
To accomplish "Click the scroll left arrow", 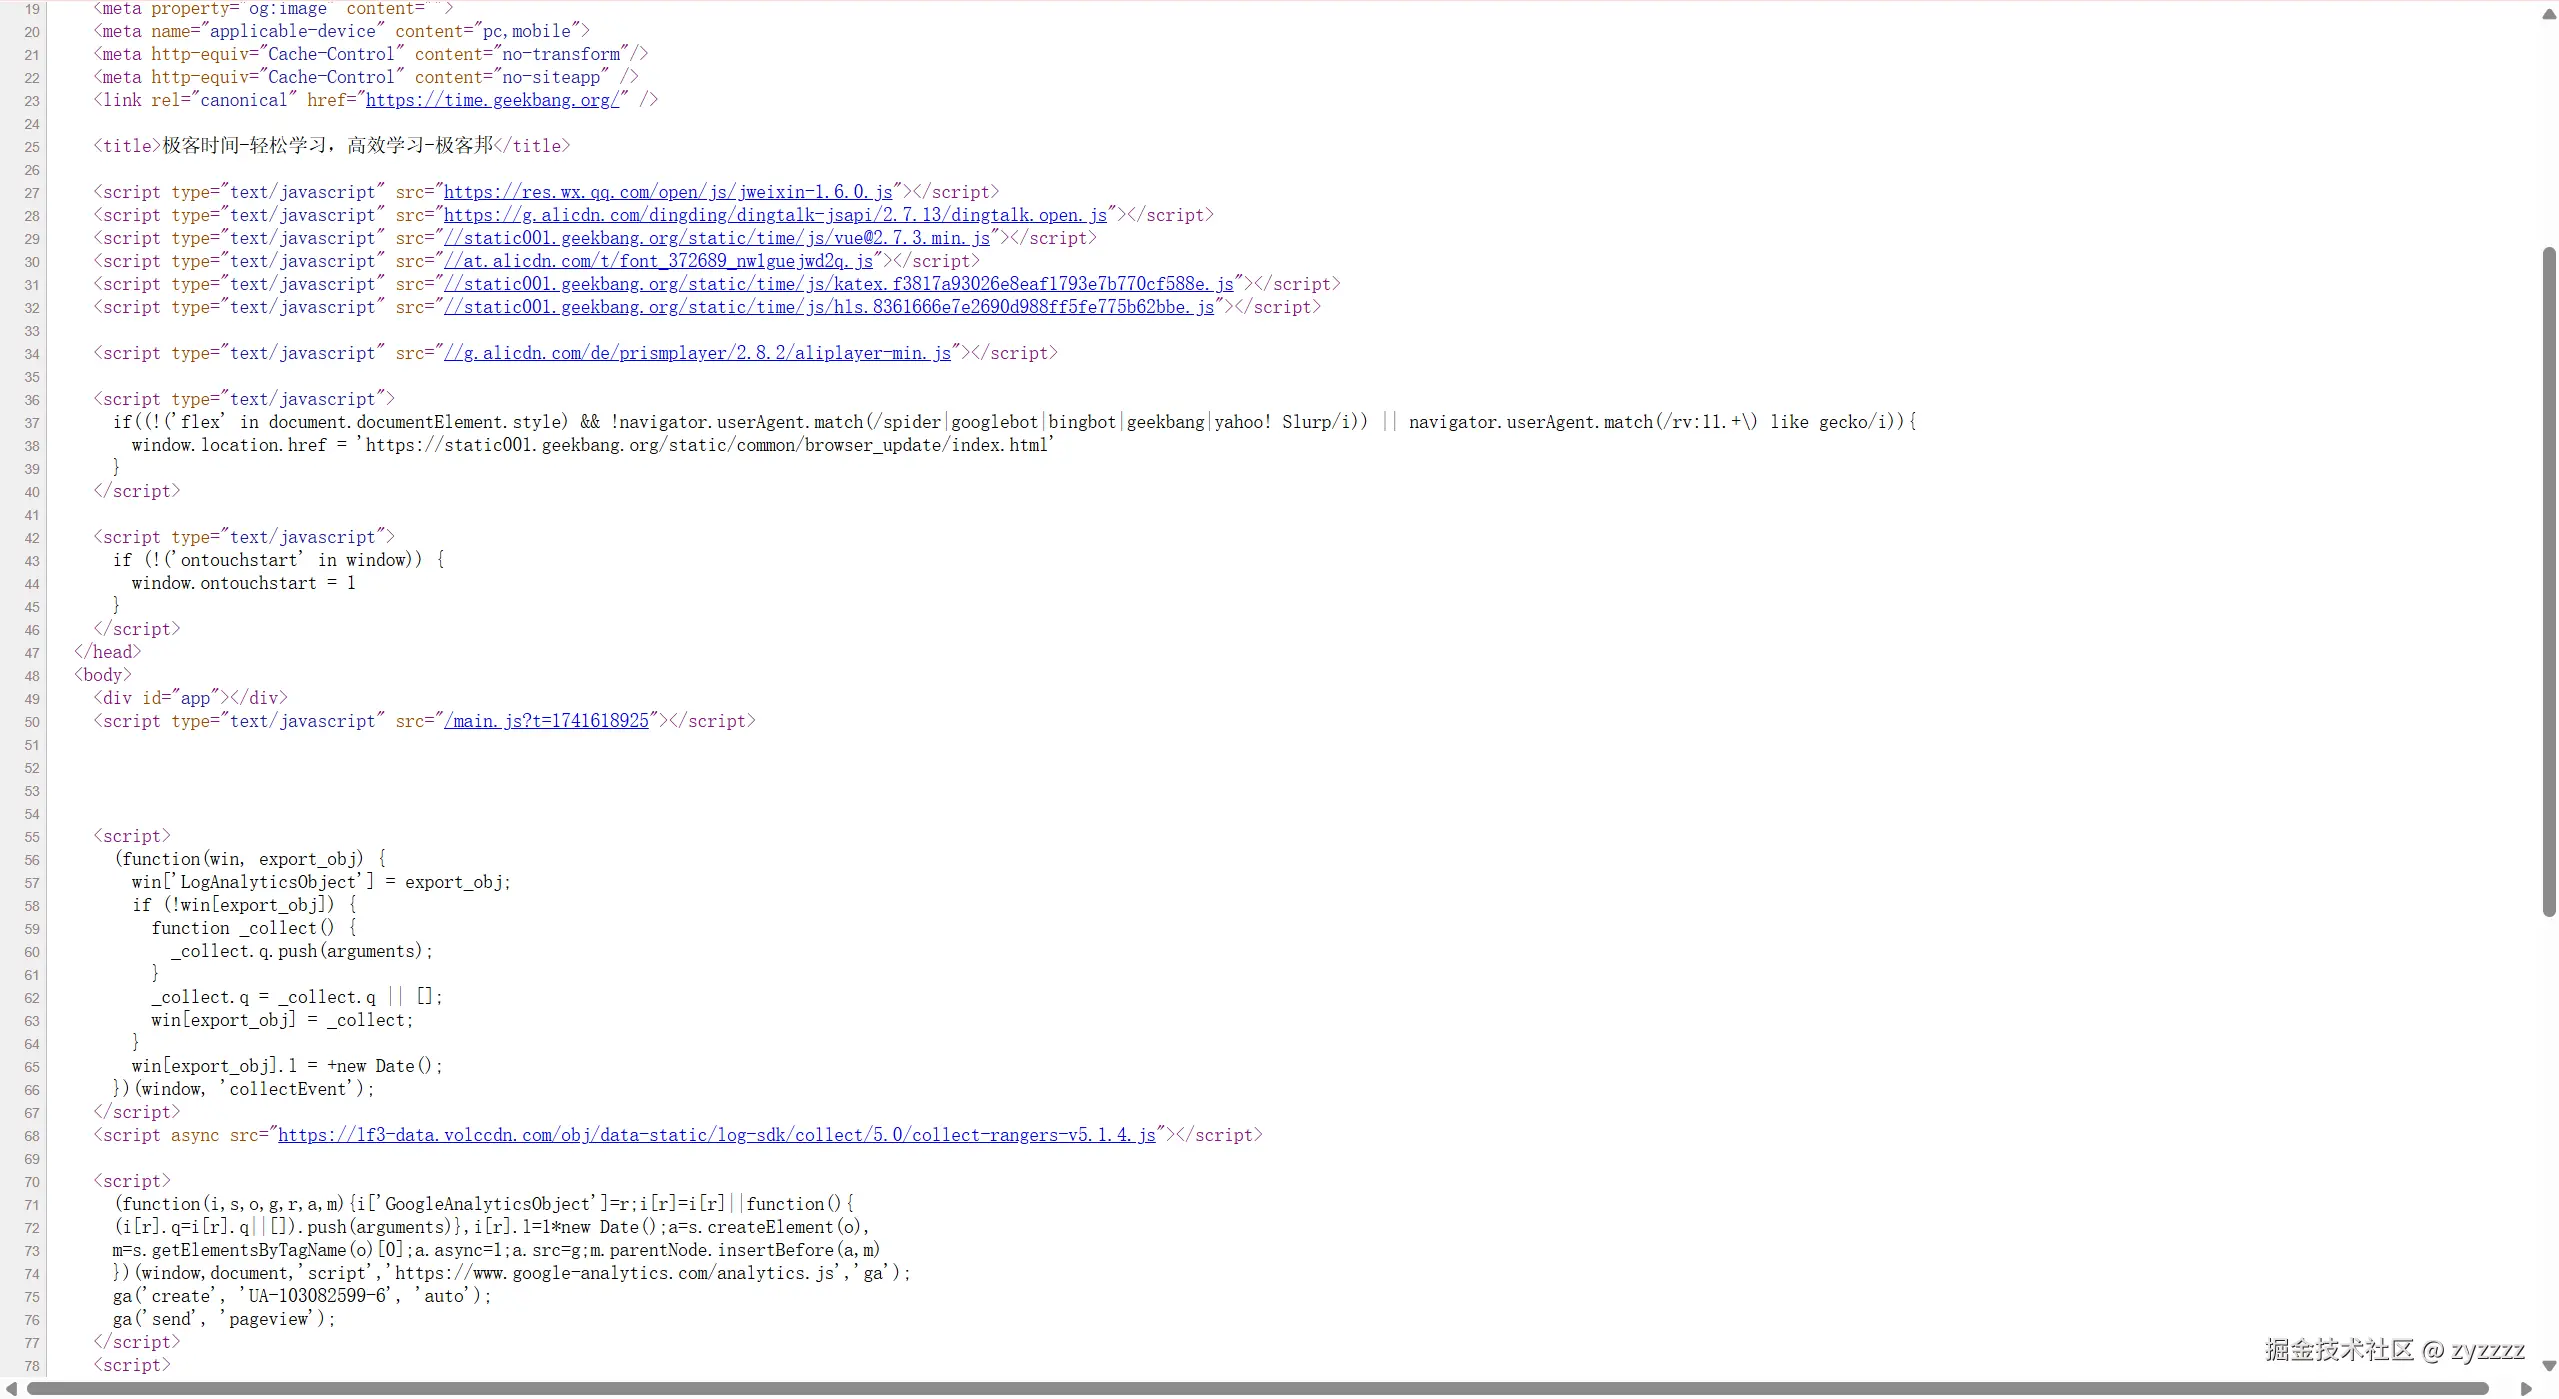I will pyautogui.click(x=11, y=1388).
